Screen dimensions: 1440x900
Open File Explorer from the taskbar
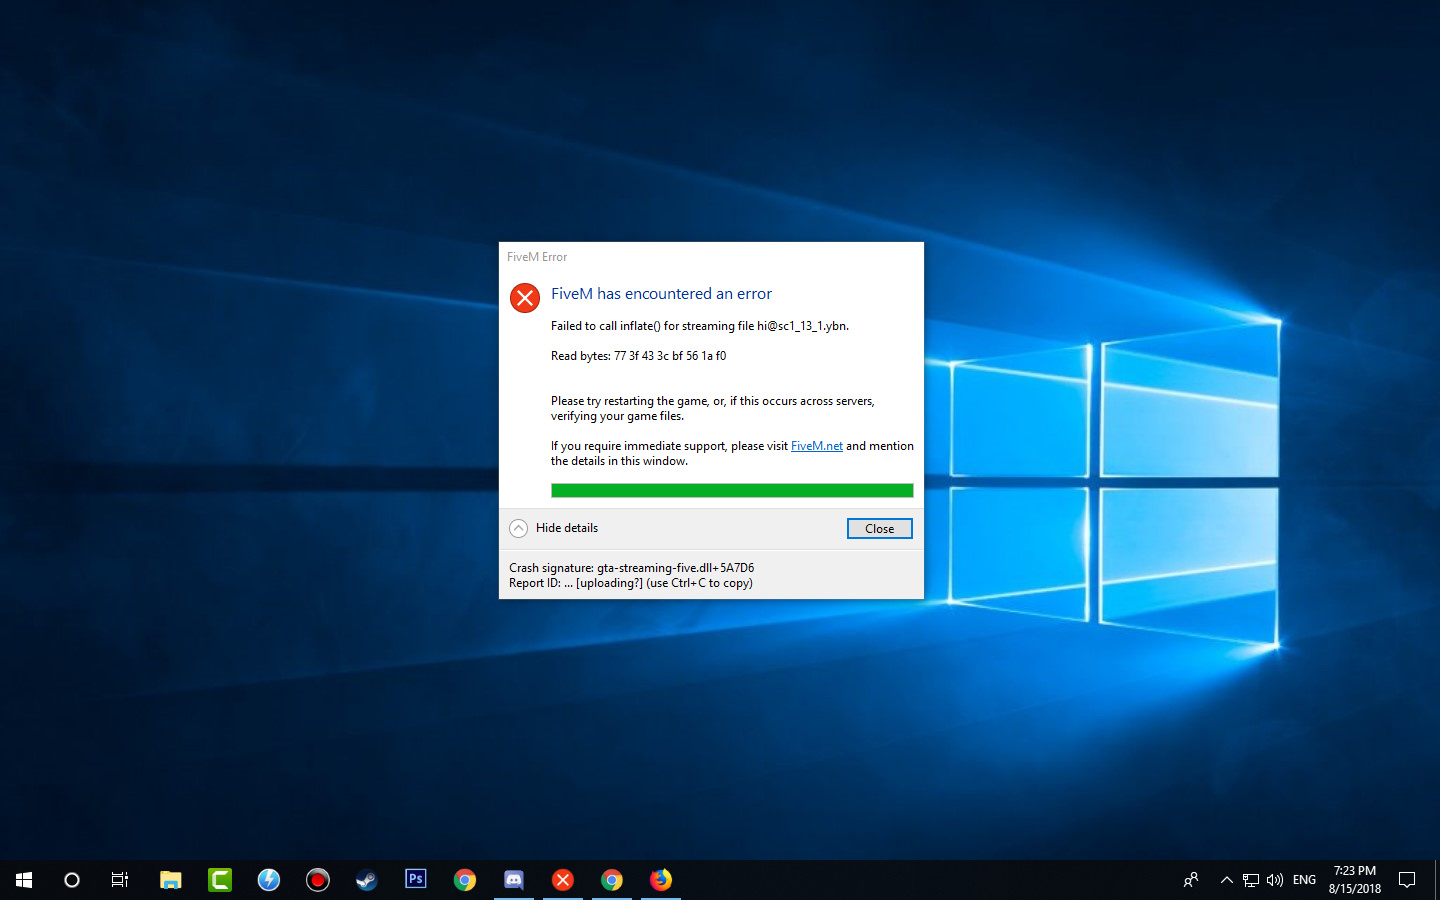coord(170,880)
